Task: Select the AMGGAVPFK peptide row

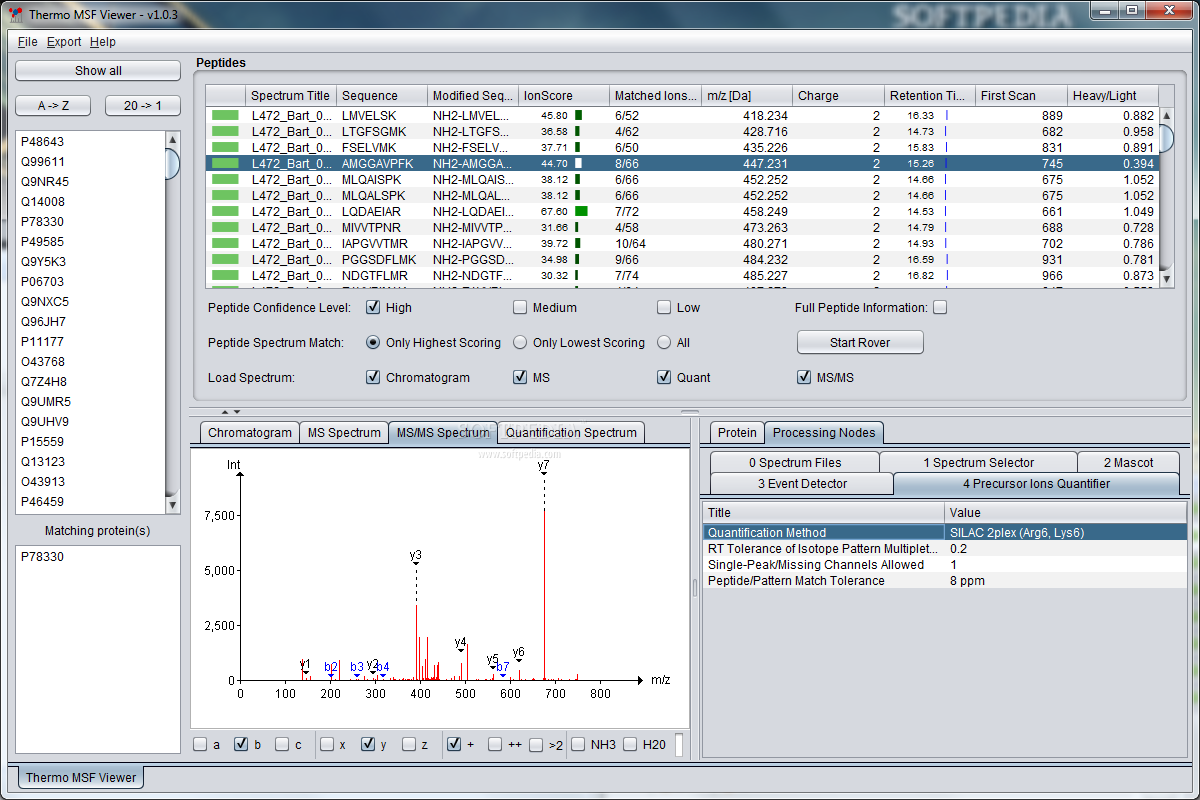Action: click(683, 163)
